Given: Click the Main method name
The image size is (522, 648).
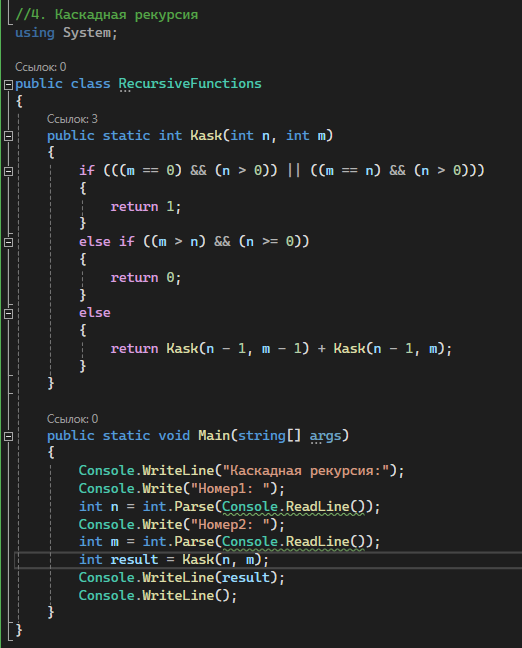Looking at the screenshot, I should (x=214, y=436).
